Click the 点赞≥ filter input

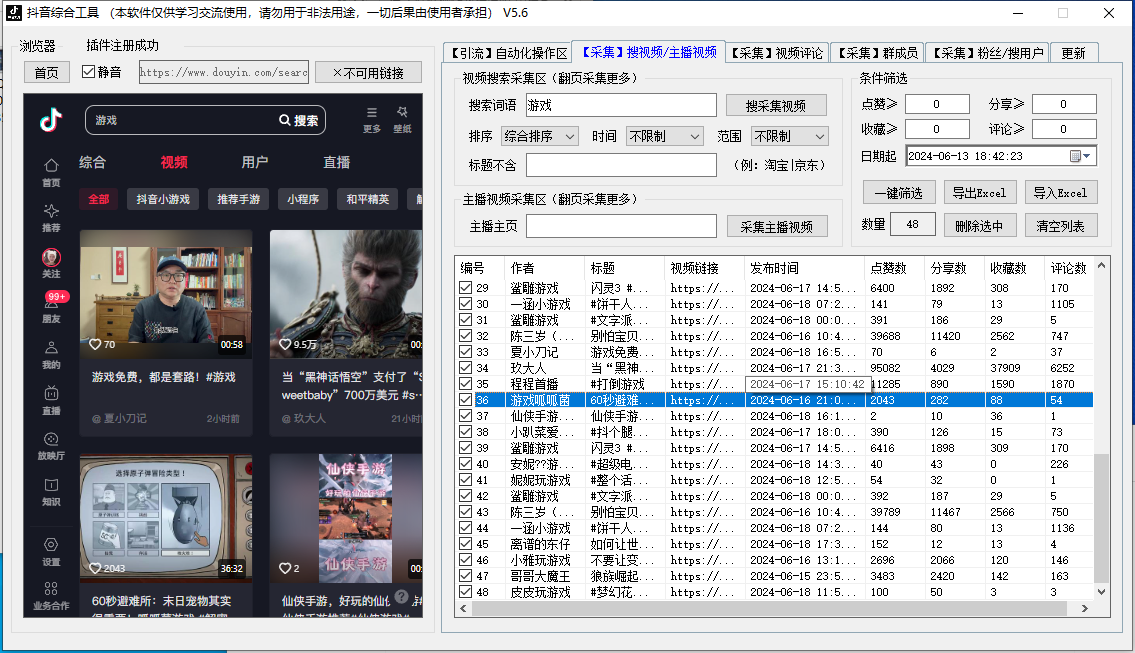tap(937, 104)
